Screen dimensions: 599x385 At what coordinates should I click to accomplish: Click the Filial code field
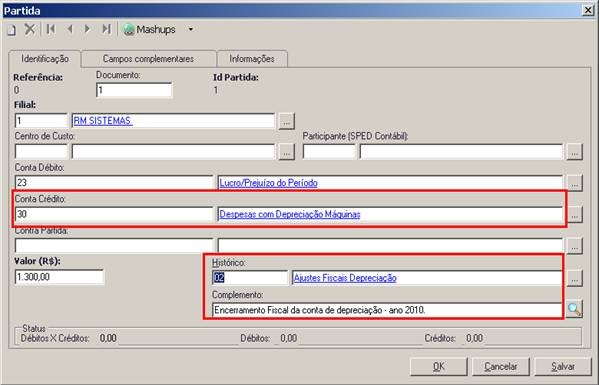[x=41, y=121]
